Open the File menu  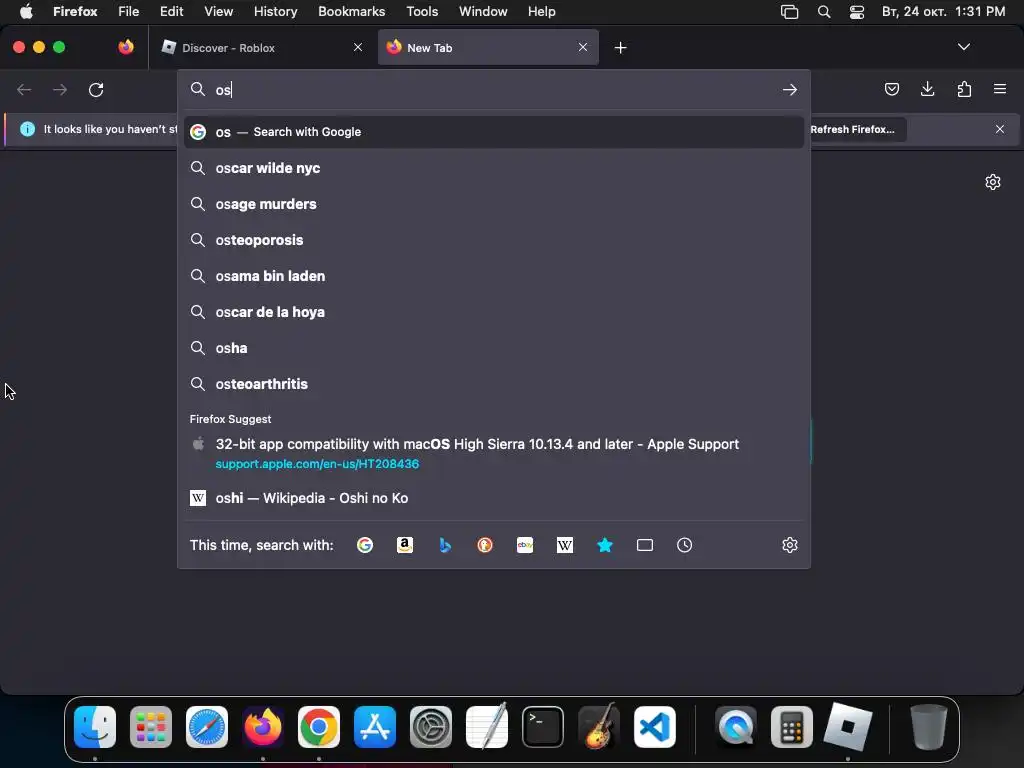tap(128, 11)
